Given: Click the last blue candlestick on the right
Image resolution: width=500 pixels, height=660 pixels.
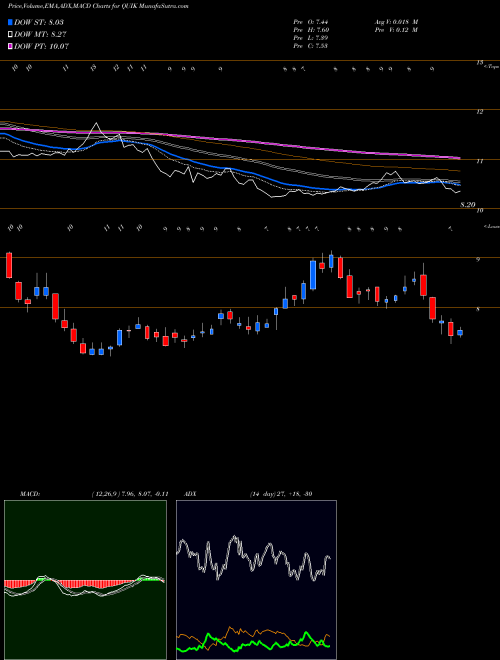Looking at the screenshot, I should point(460,333).
